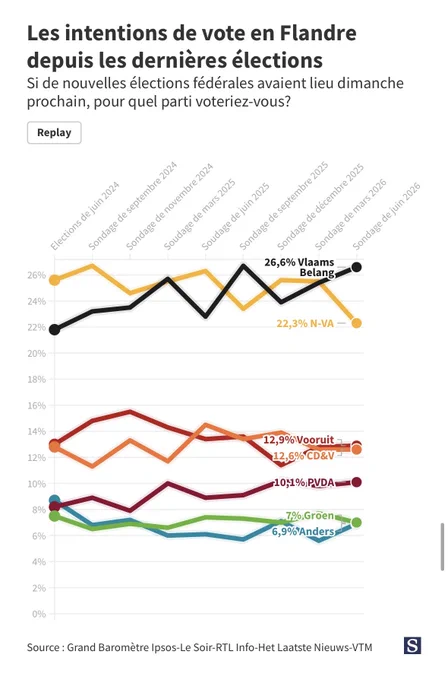Select the Vlaams Belang black endpoint dot

tap(356, 267)
